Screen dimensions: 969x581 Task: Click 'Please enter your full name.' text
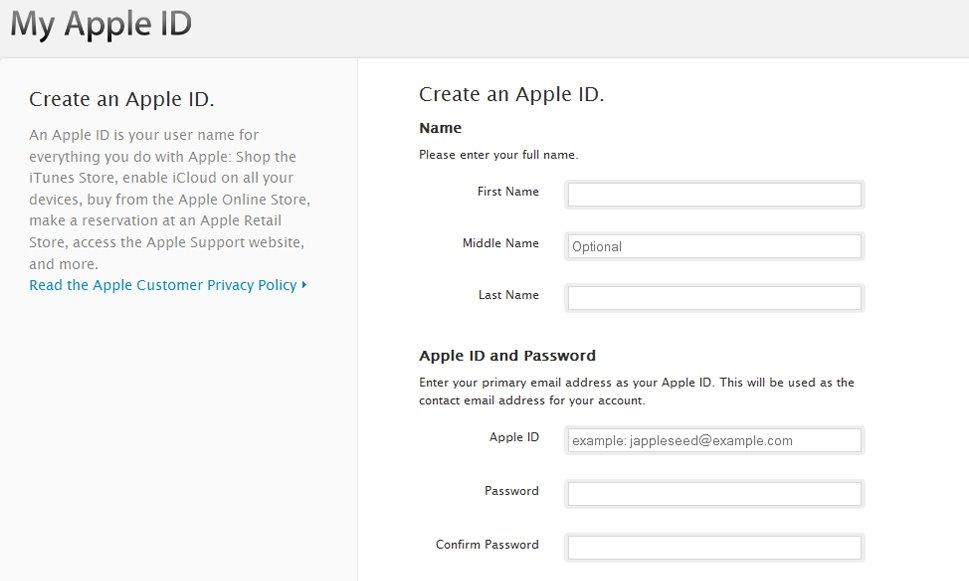click(x=499, y=155)
